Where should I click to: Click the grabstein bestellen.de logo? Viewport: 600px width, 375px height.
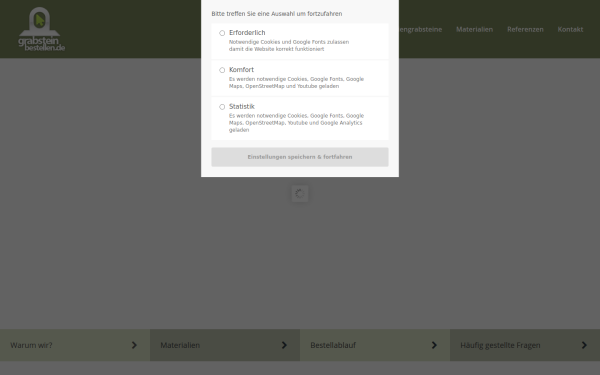41,29
